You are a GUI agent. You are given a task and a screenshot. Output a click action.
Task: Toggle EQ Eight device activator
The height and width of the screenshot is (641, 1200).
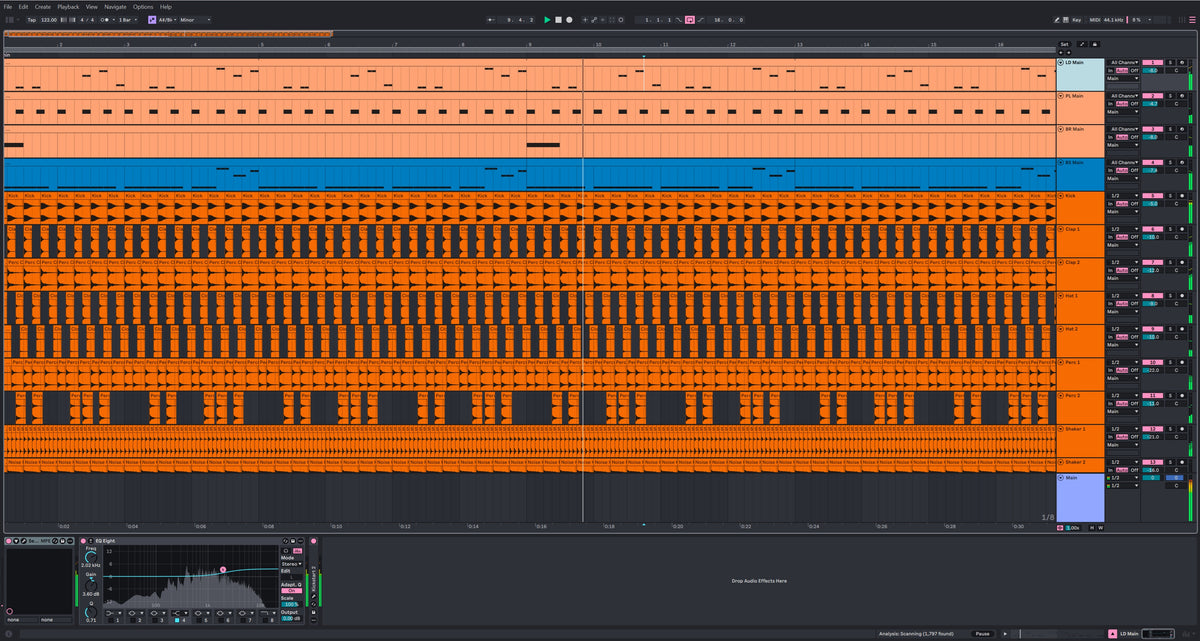83,541
